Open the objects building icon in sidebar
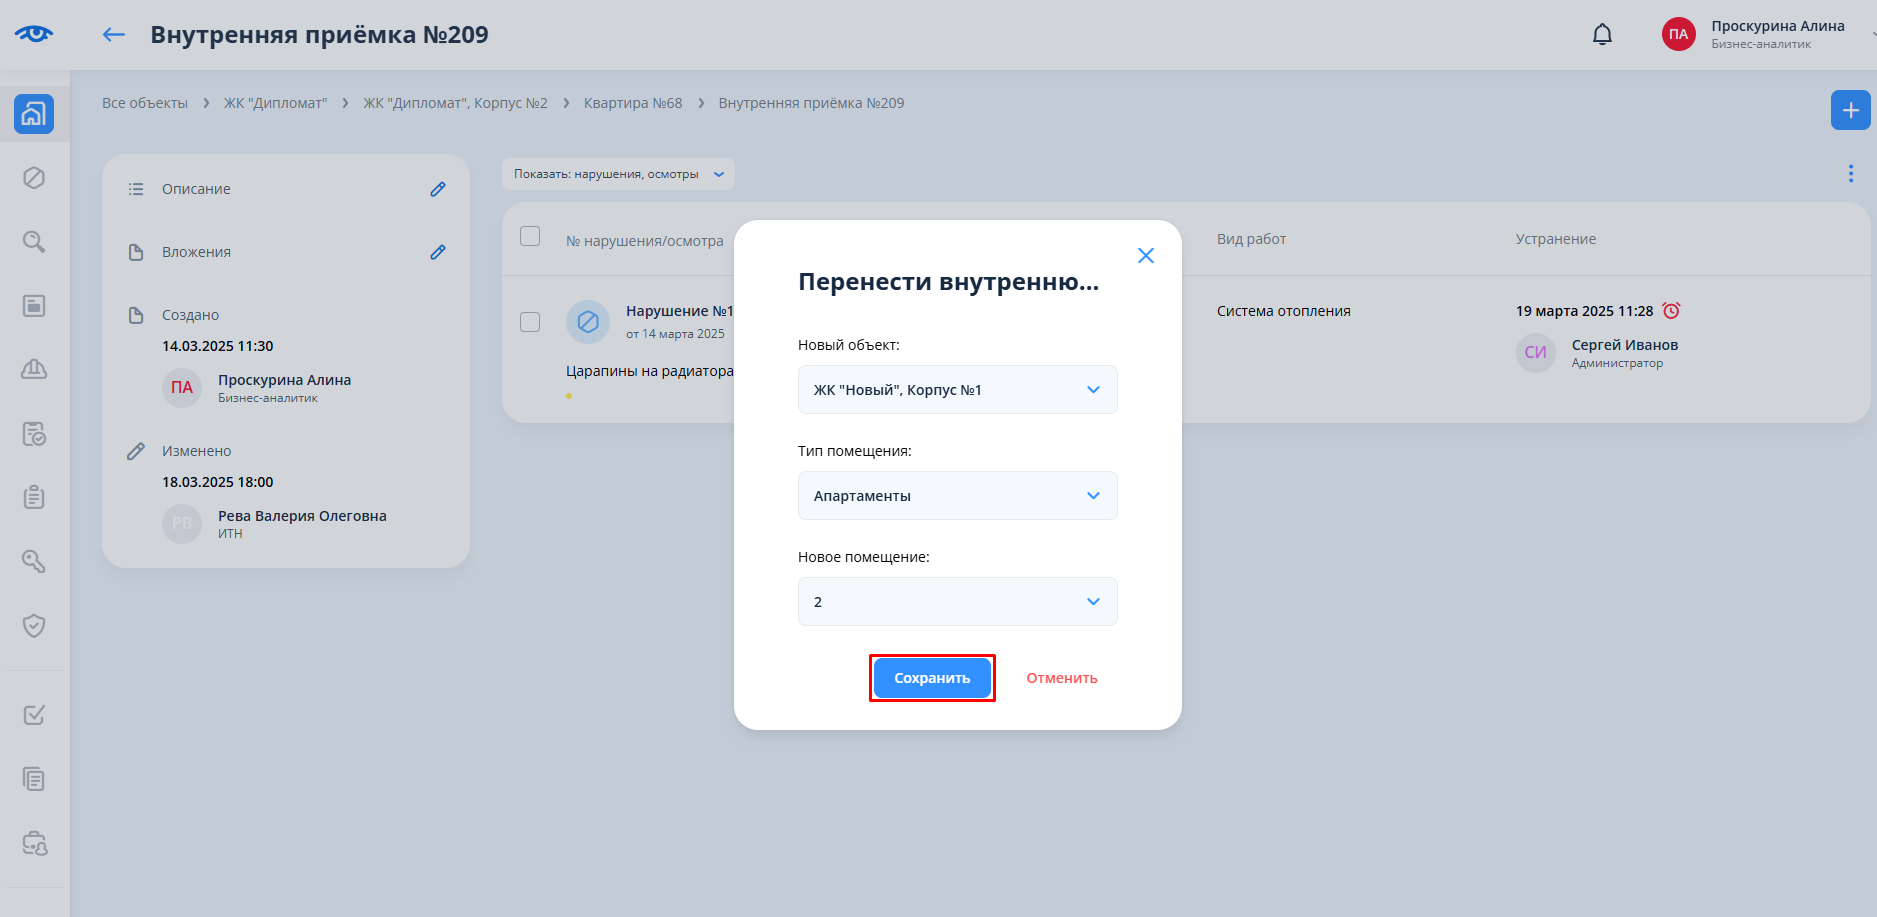 [34, 114]
